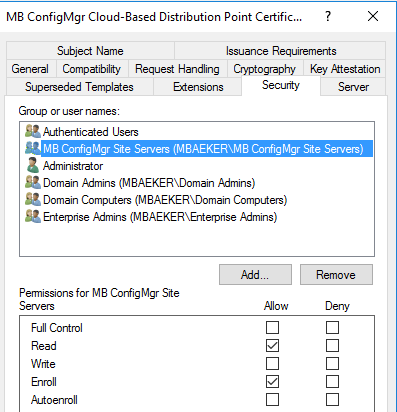Viewport: 397px width, 412px height.
Task: Click the Read permission label
Action: pos(44,346)
